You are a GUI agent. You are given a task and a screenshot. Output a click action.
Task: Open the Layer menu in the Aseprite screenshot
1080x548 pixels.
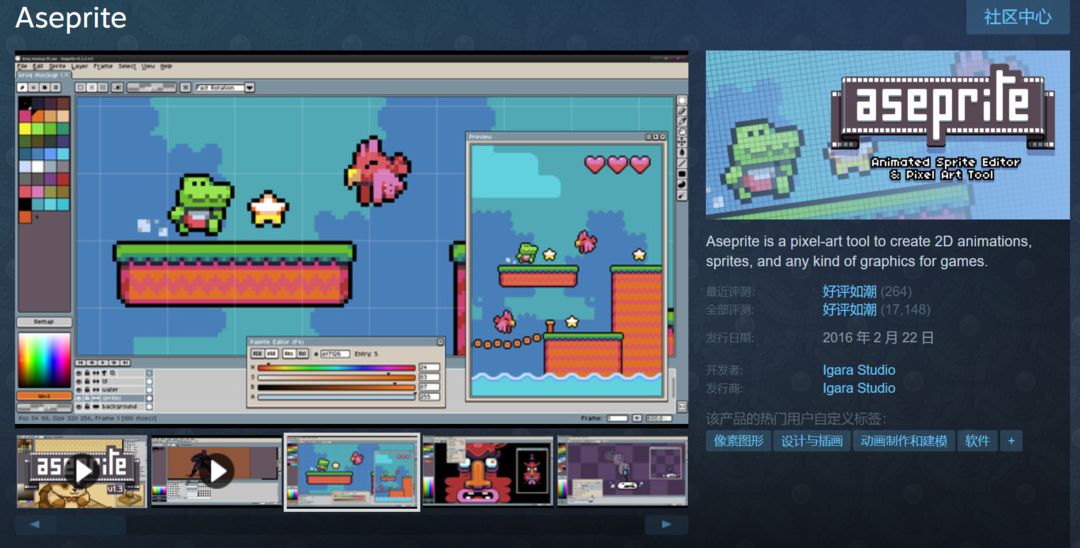tap(79, 66)
